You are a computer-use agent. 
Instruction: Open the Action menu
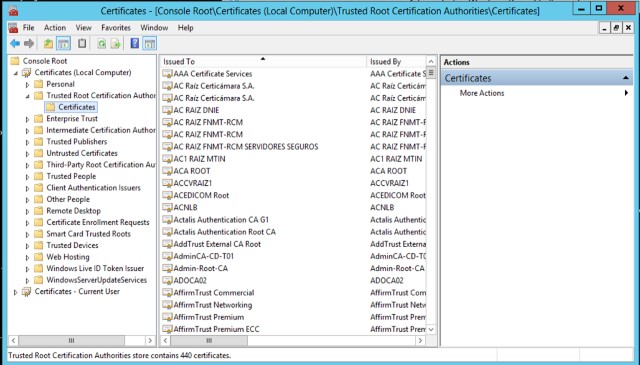(x=55, y=28)
